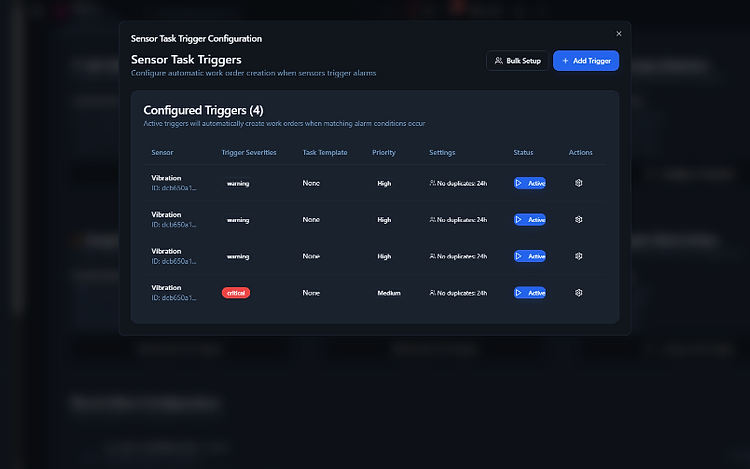Click the Configured Triggers (4) heading
This screenshot has width=750, height=469.
(203, 110)
